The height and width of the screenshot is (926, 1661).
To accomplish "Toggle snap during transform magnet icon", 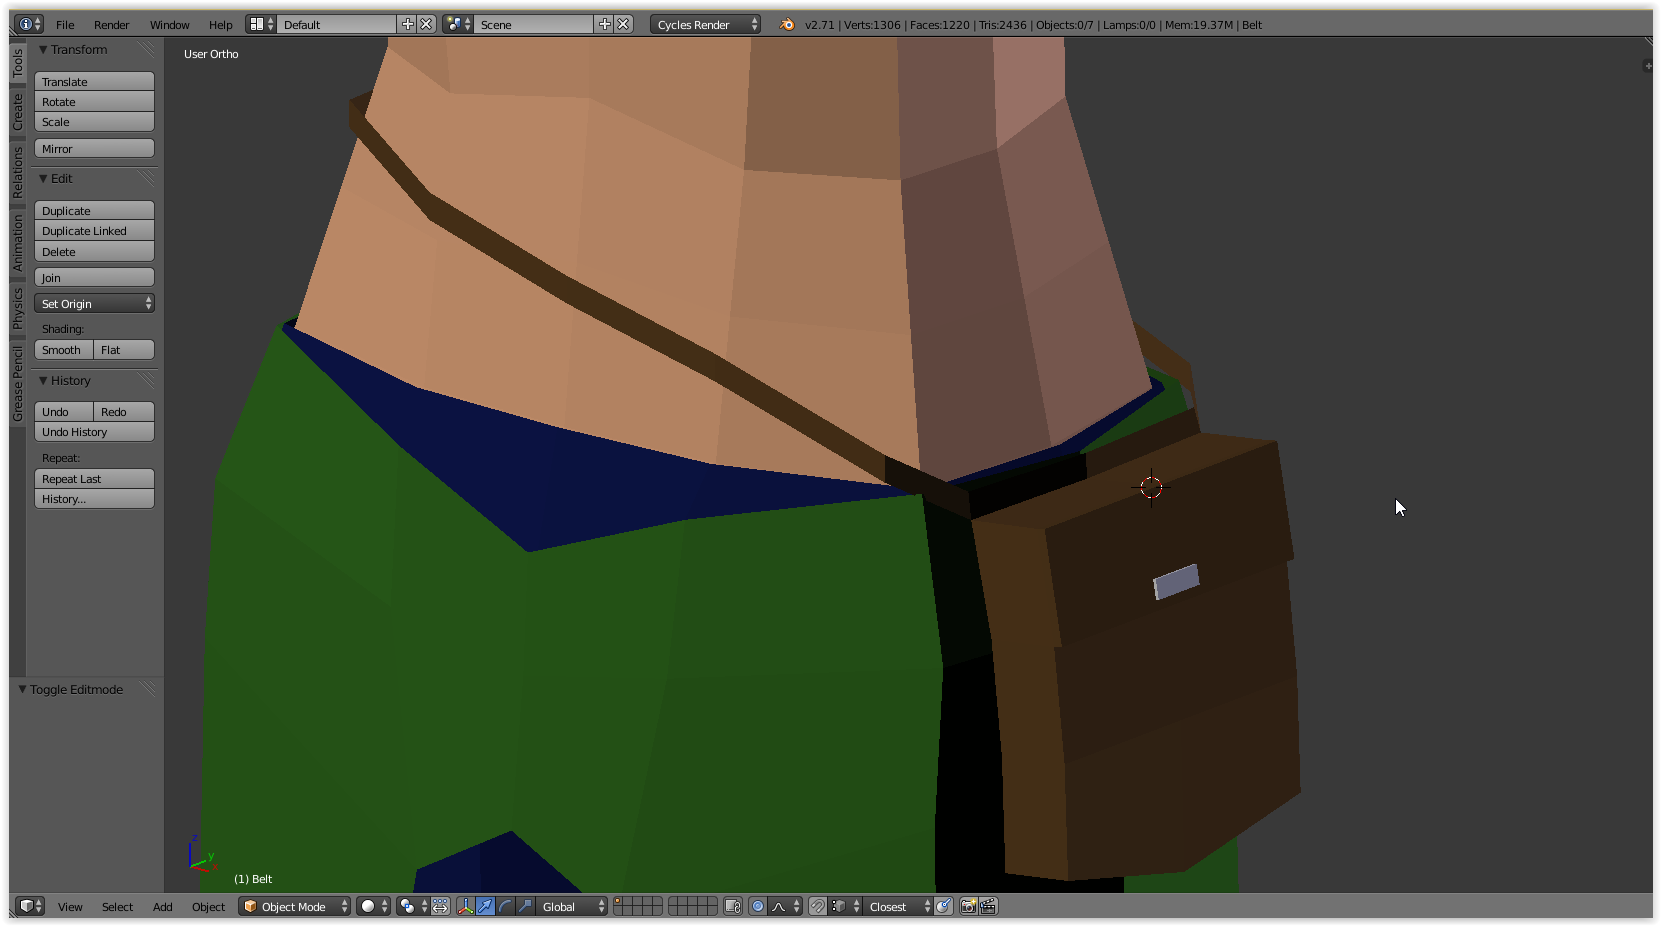I will 818,906.
